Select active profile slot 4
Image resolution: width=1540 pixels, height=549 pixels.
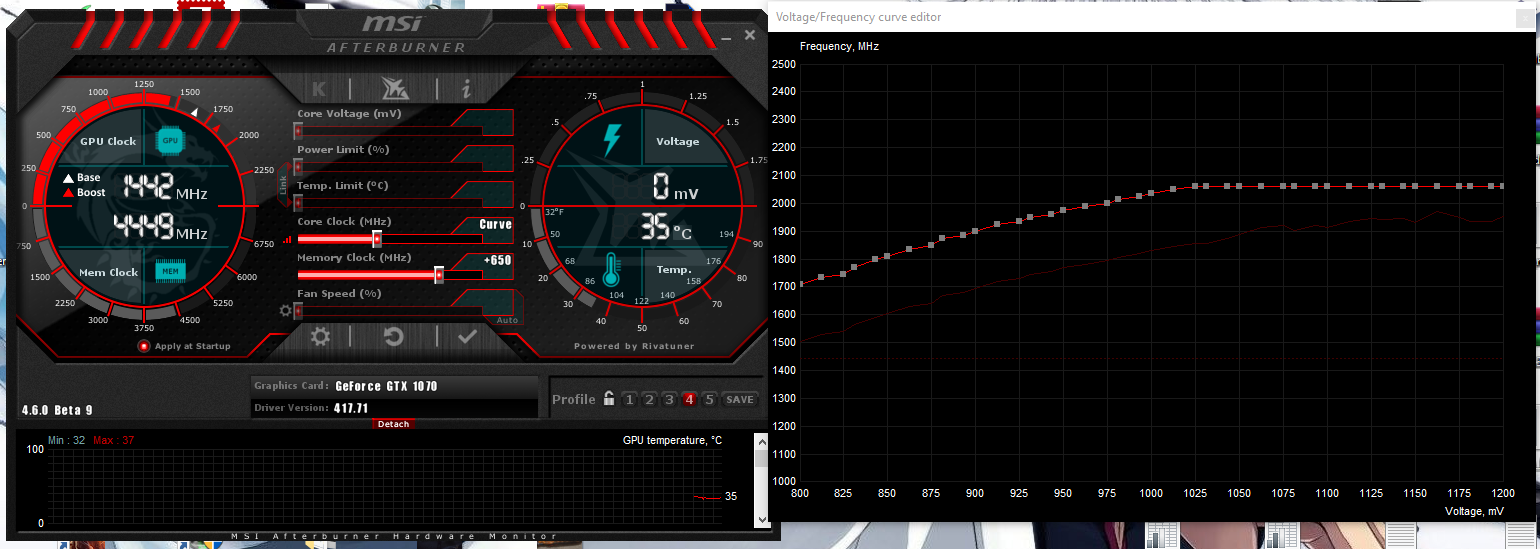pyautogui.click(x=689, y=399)
